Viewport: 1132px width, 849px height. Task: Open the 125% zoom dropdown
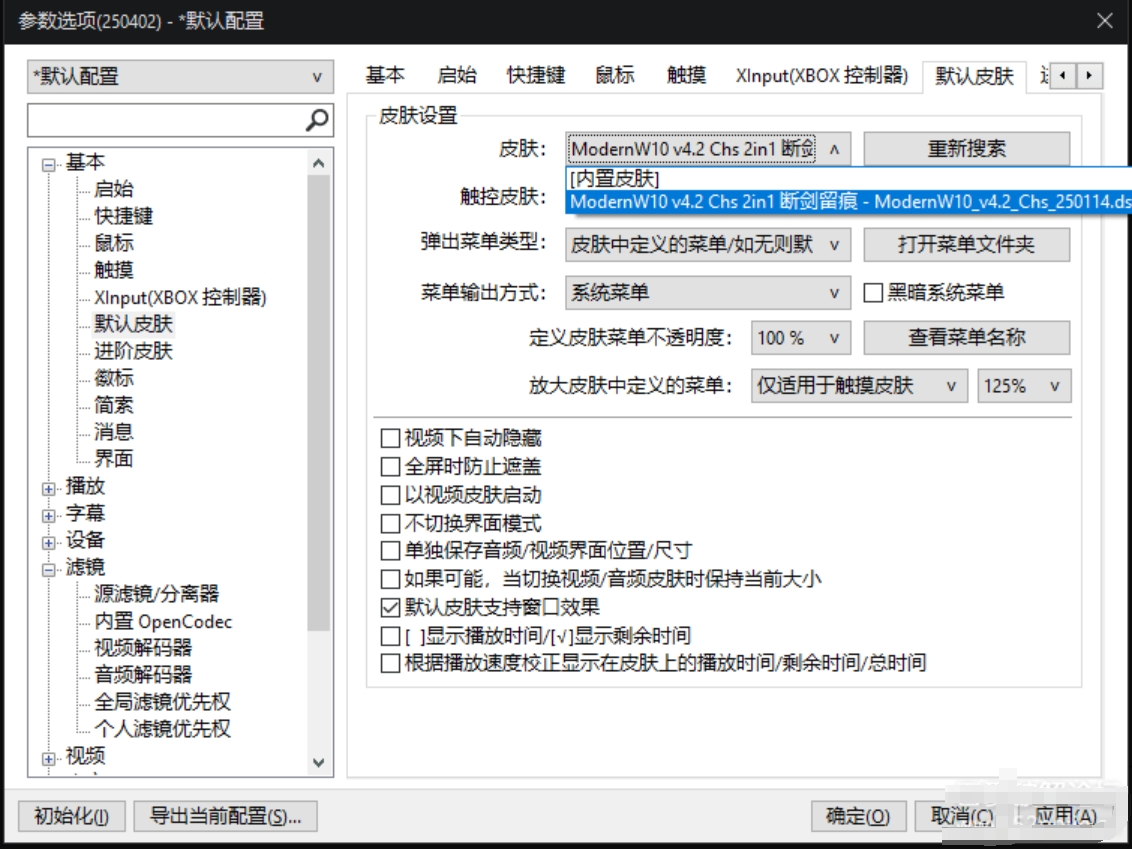point(1024,386)
